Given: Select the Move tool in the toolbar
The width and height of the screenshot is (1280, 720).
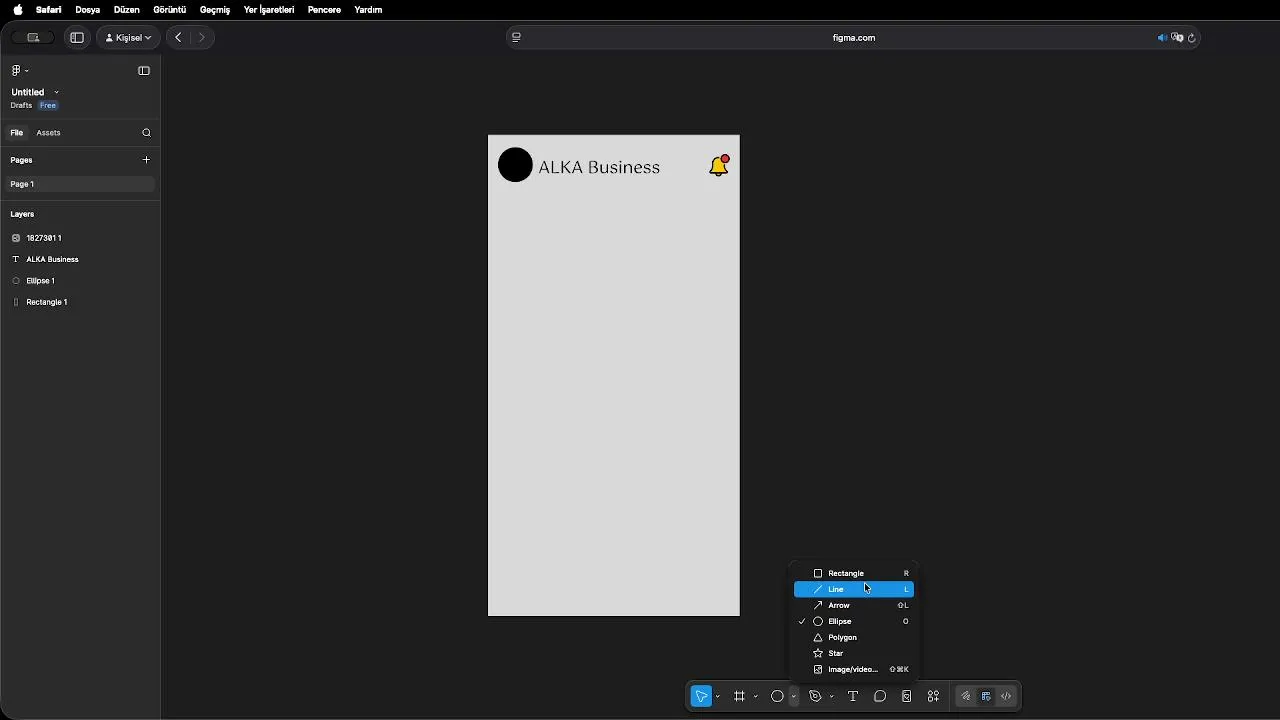Looking at the screenshot, I should (x=702, y=697).
